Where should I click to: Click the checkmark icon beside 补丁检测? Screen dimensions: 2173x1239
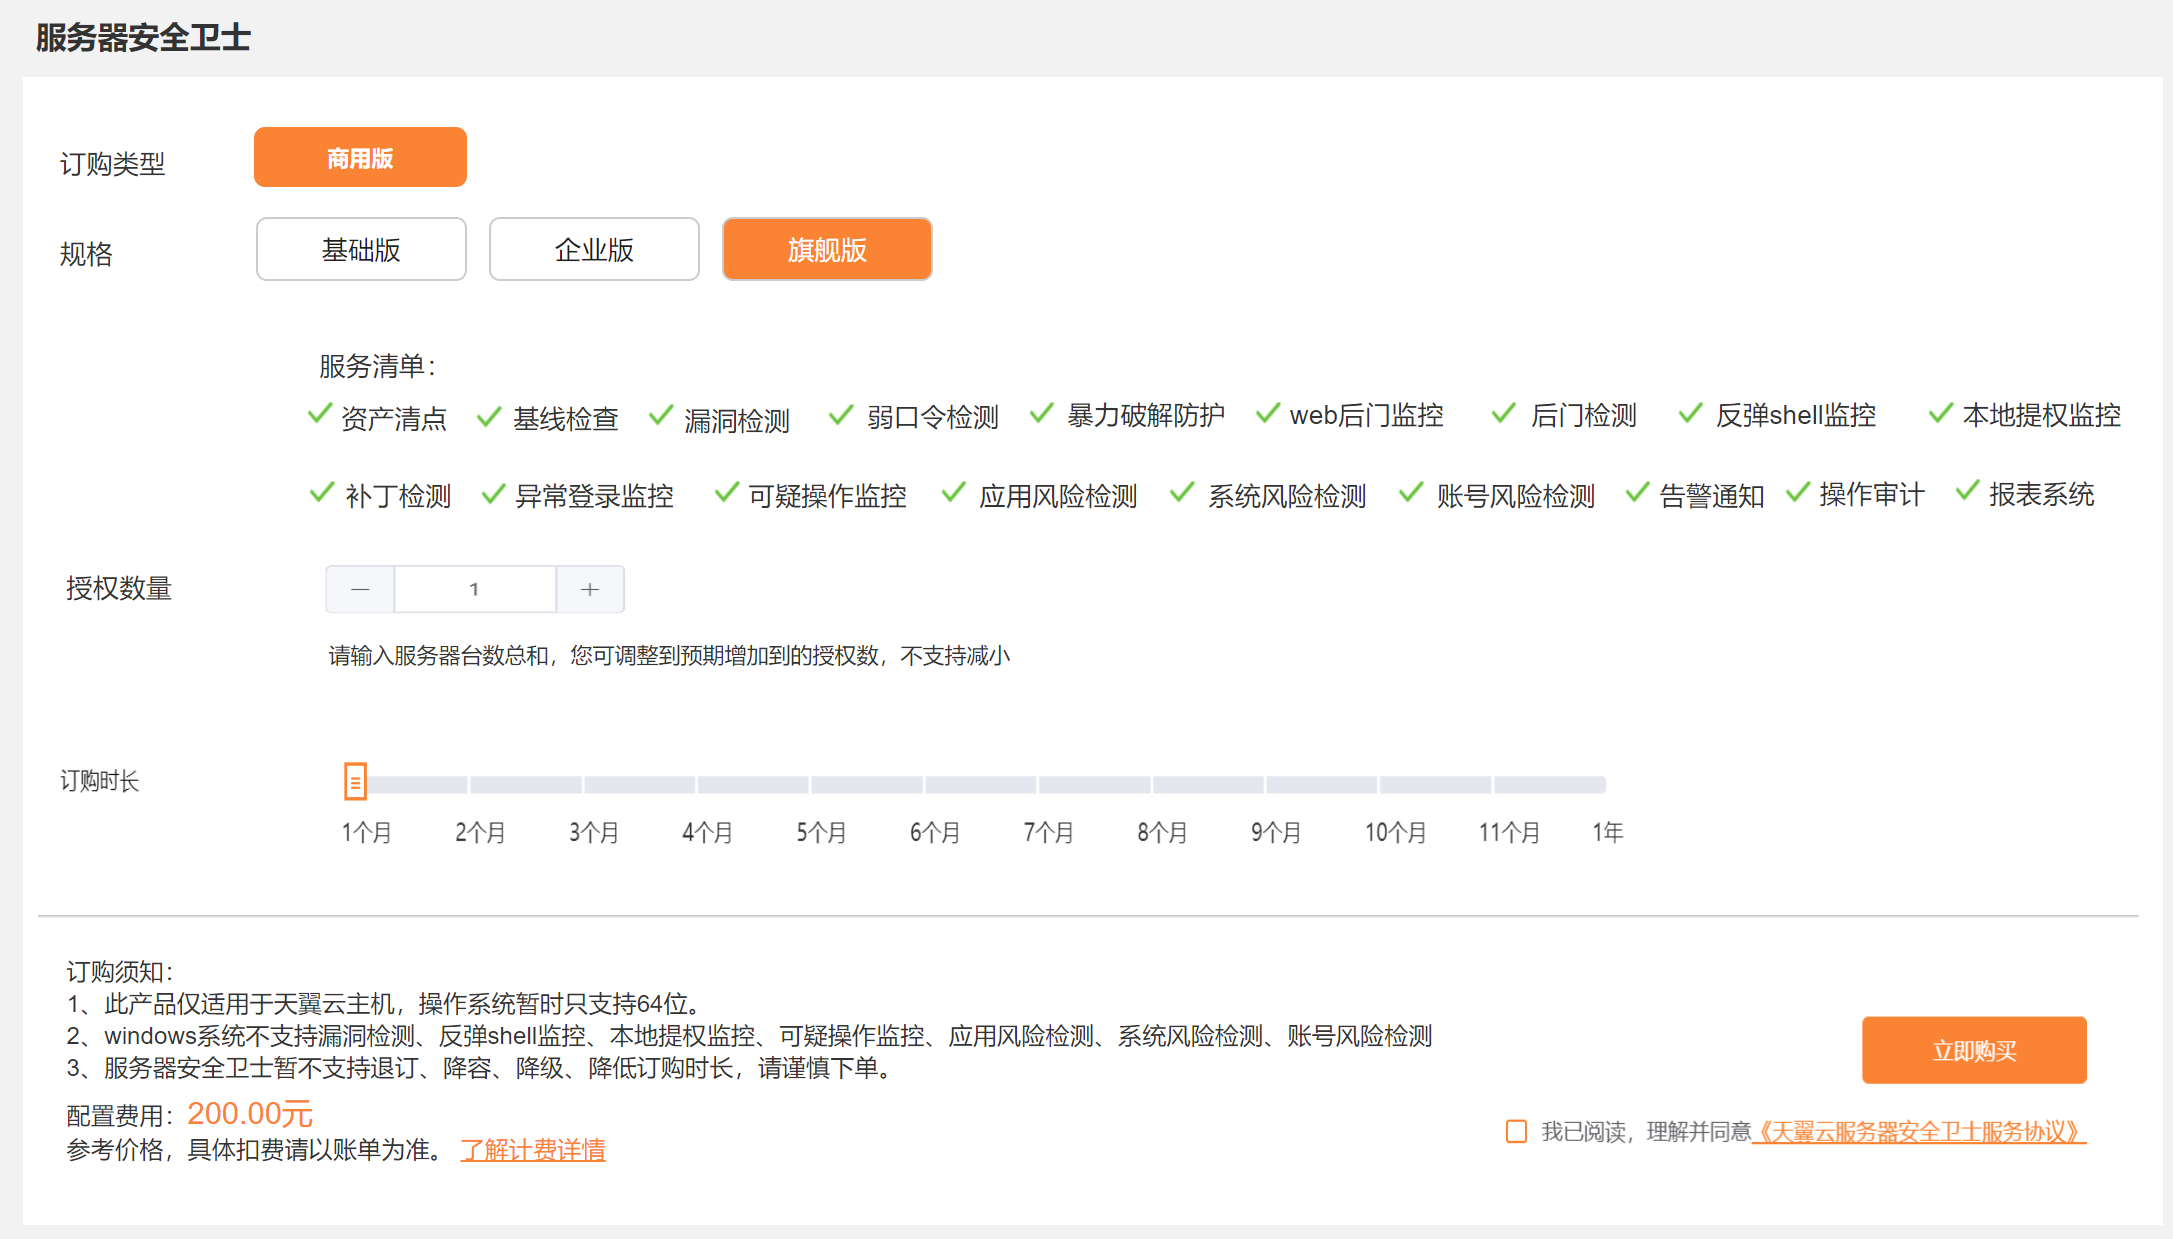(322, 492)
